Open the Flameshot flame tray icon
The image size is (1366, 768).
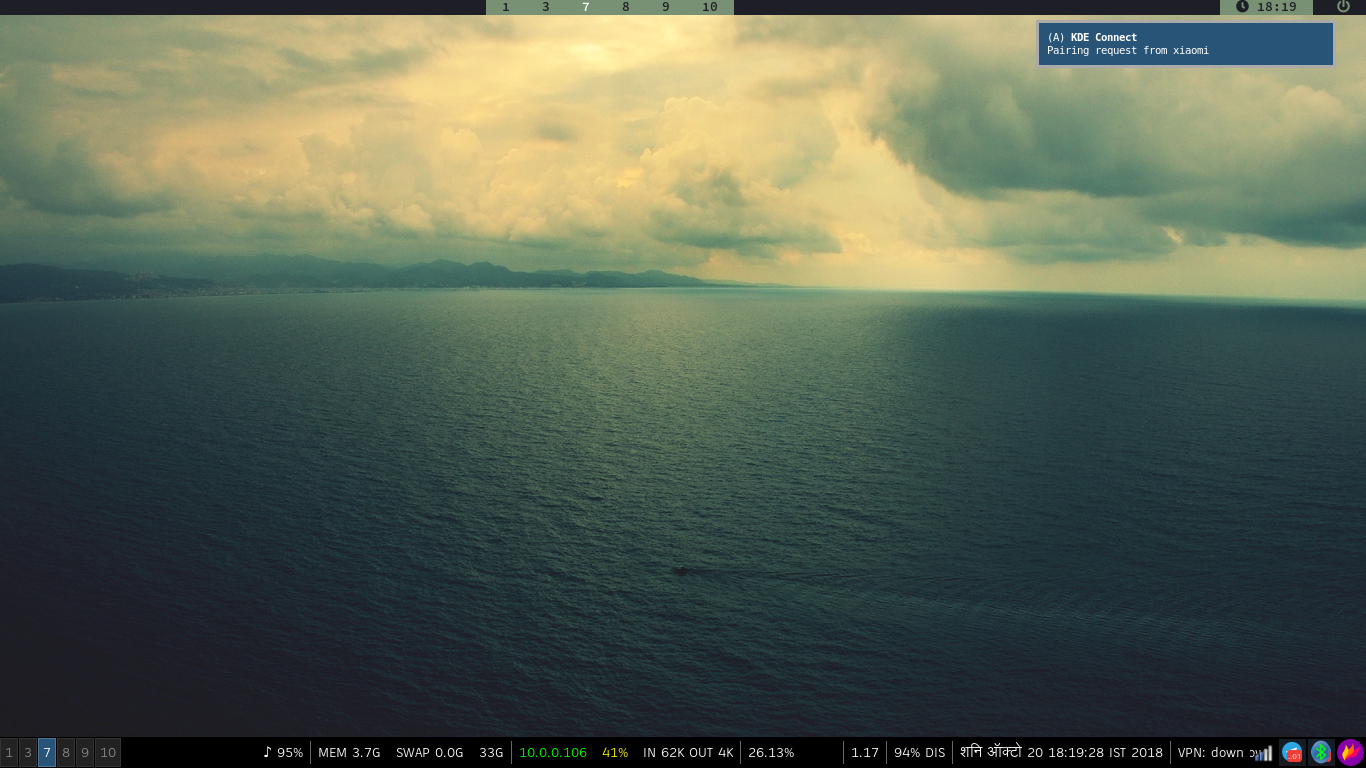pyautogui.click(x=1350, y=752)
